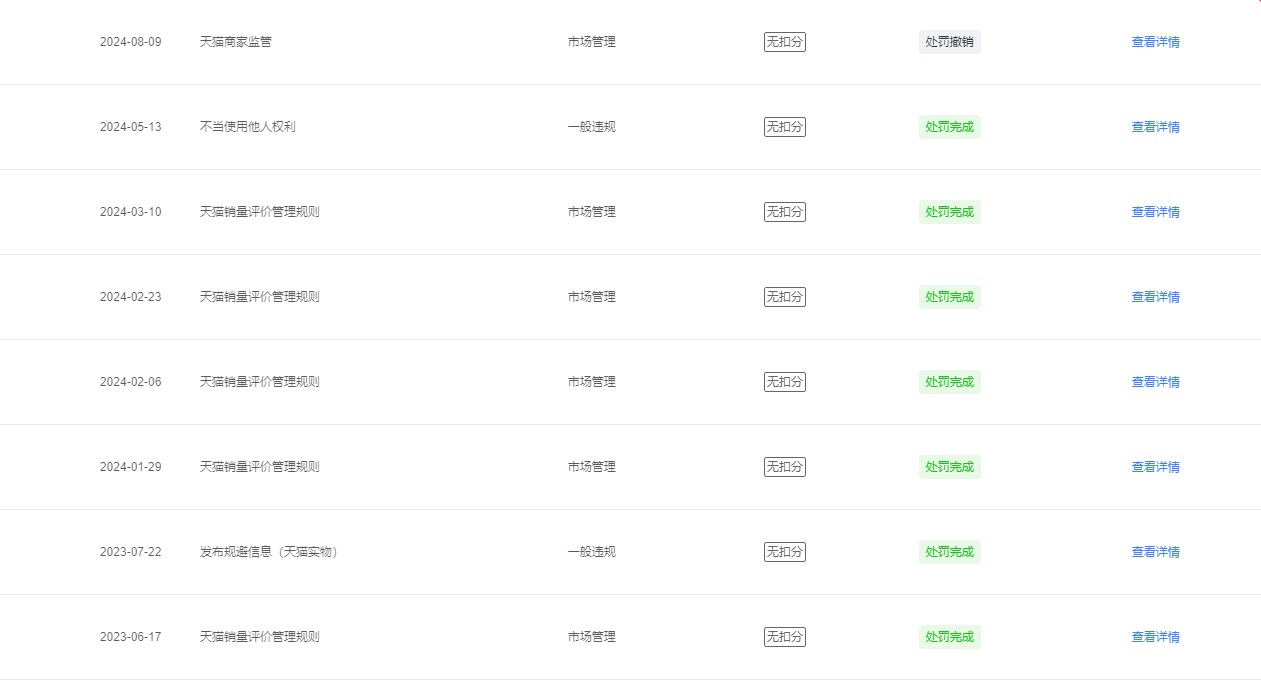Screen dimensions: 1261x683
Task: Click 市场管理 type in the 2024-08-09 row
Action: [x=591, y=42]
